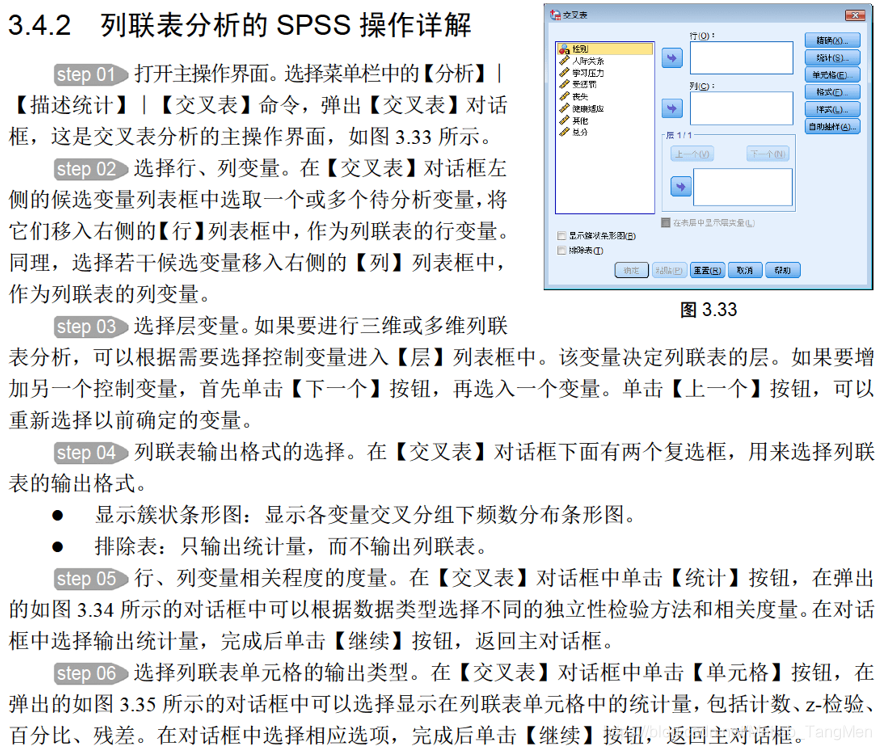Click the arrow button beside the 列(C) box
This screenshot has height=750, width=881.
(x=672, y=108)
